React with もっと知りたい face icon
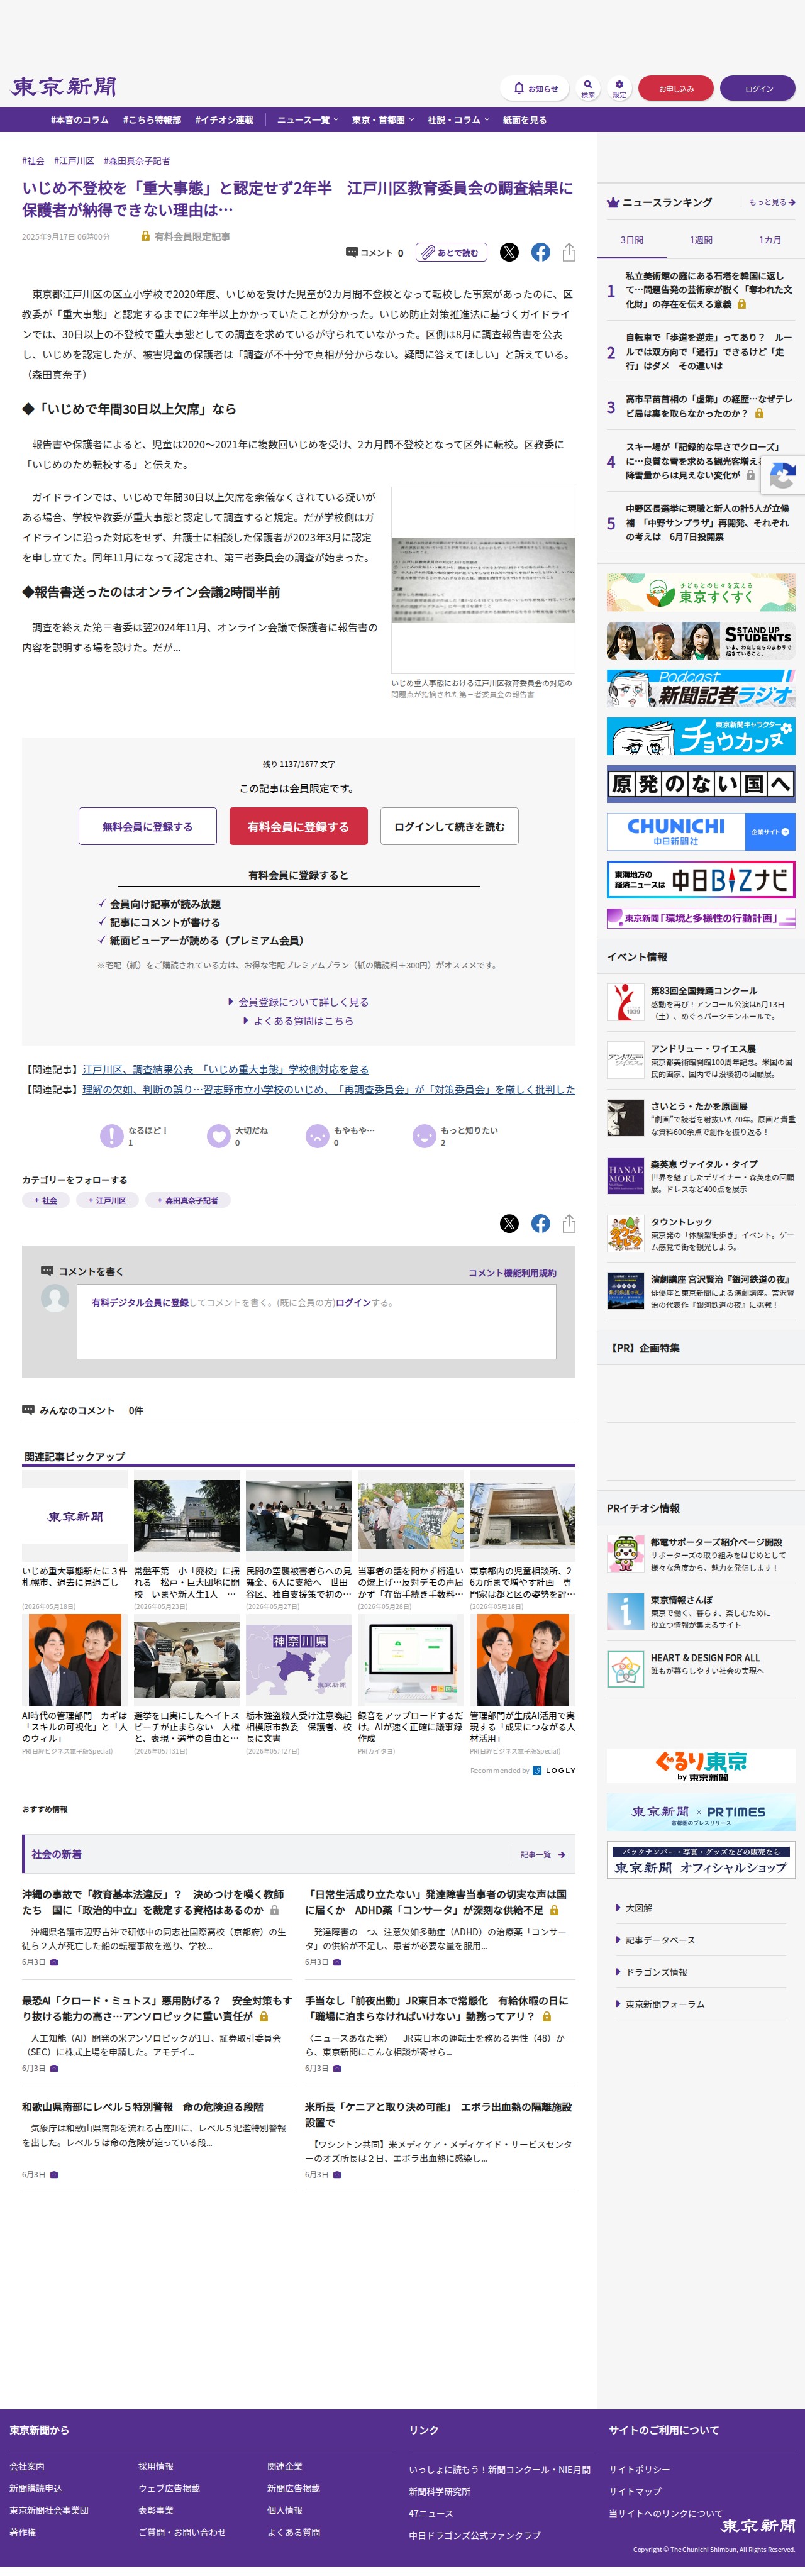 click(424, 1135)
